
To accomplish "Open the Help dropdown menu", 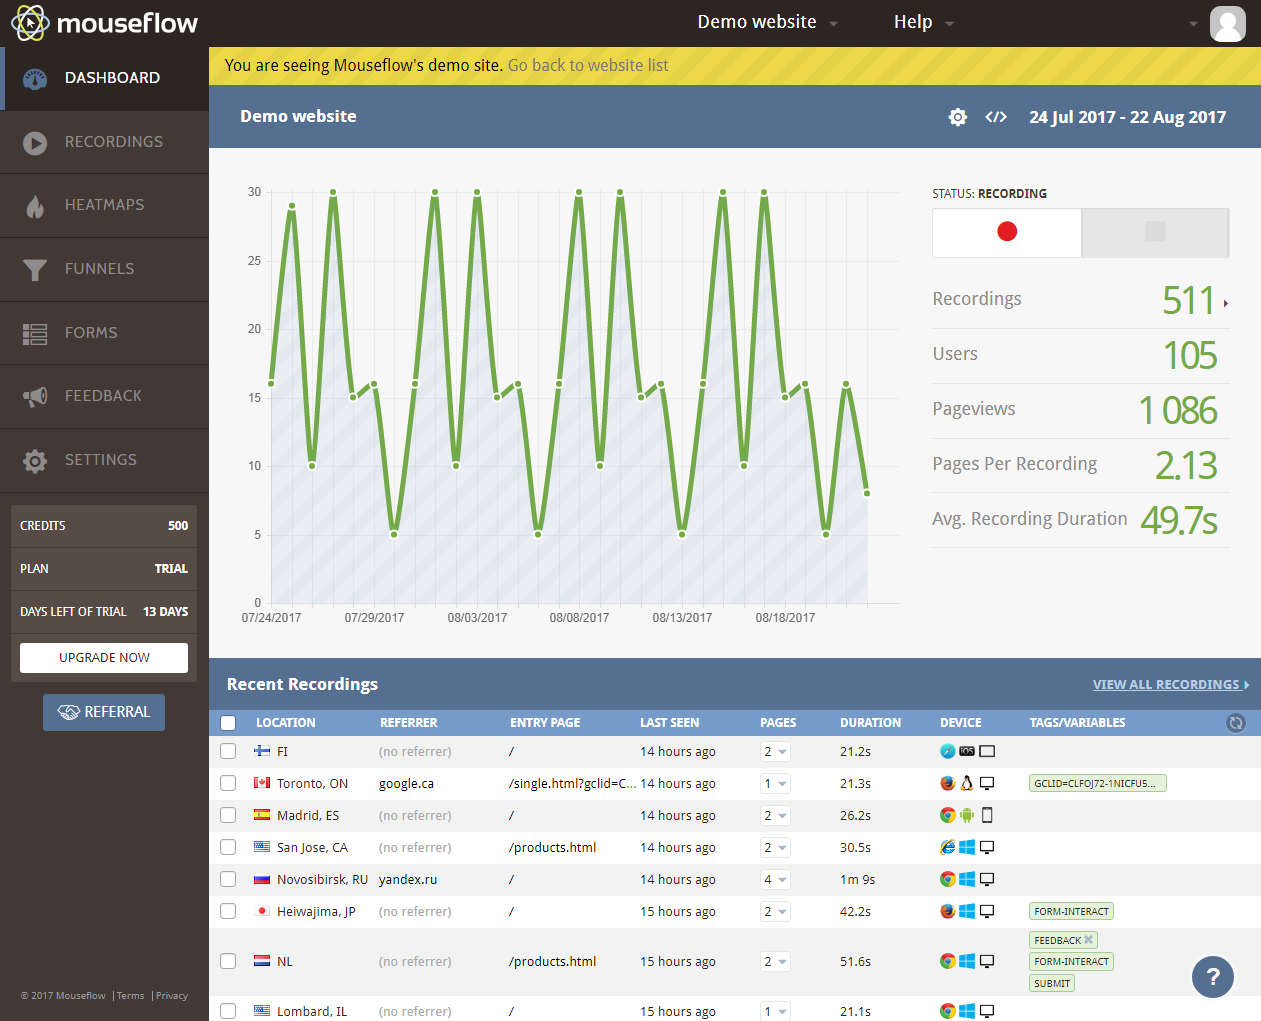I will (923, 22).
